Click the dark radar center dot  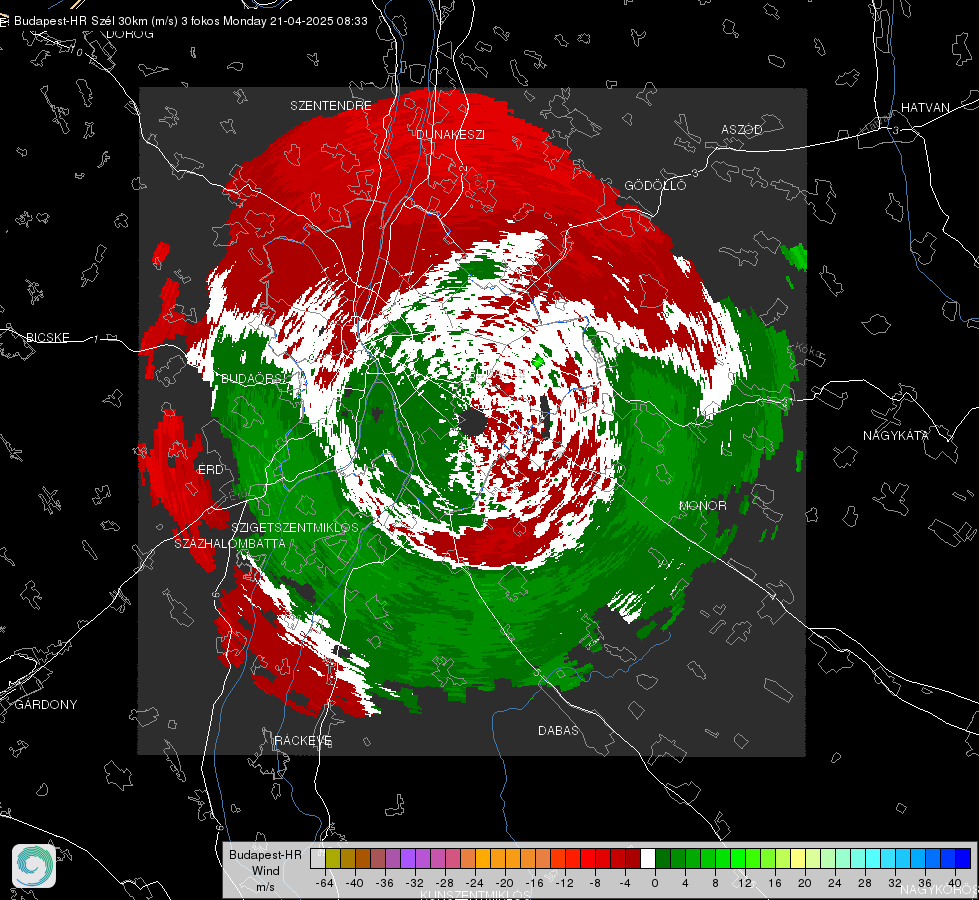pos(473,423)
